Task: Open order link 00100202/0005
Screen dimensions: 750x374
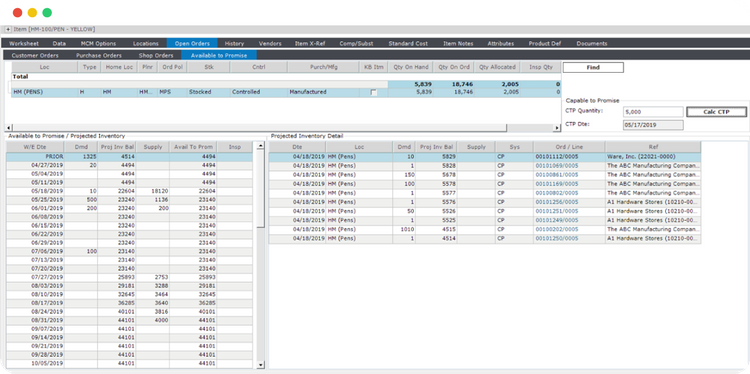Action: pos(557,229)
